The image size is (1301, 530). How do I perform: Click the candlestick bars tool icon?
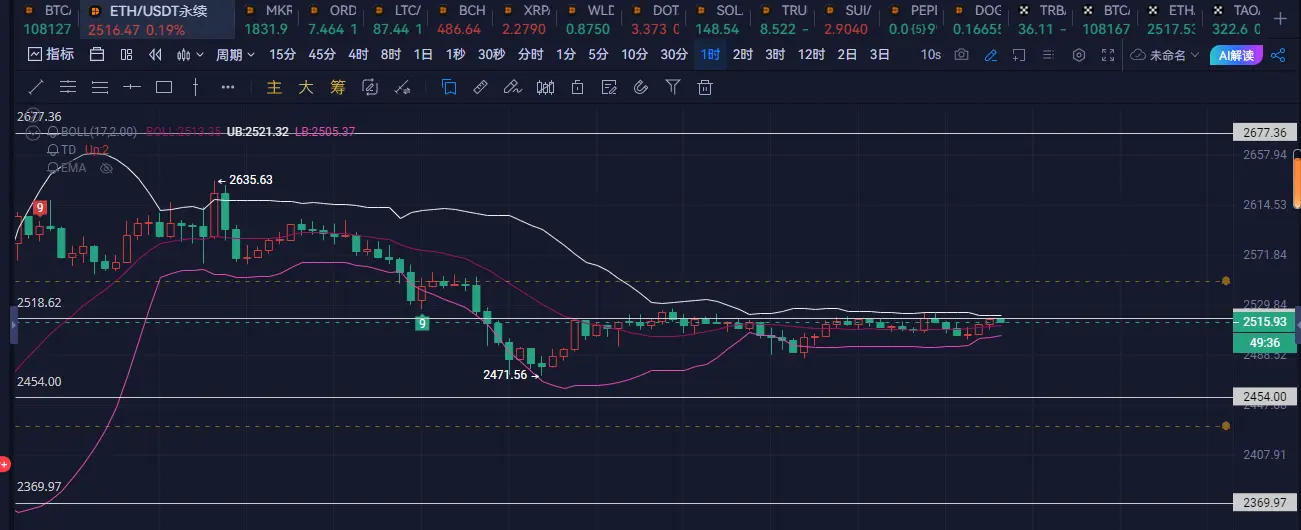click(x=545, y=87)
